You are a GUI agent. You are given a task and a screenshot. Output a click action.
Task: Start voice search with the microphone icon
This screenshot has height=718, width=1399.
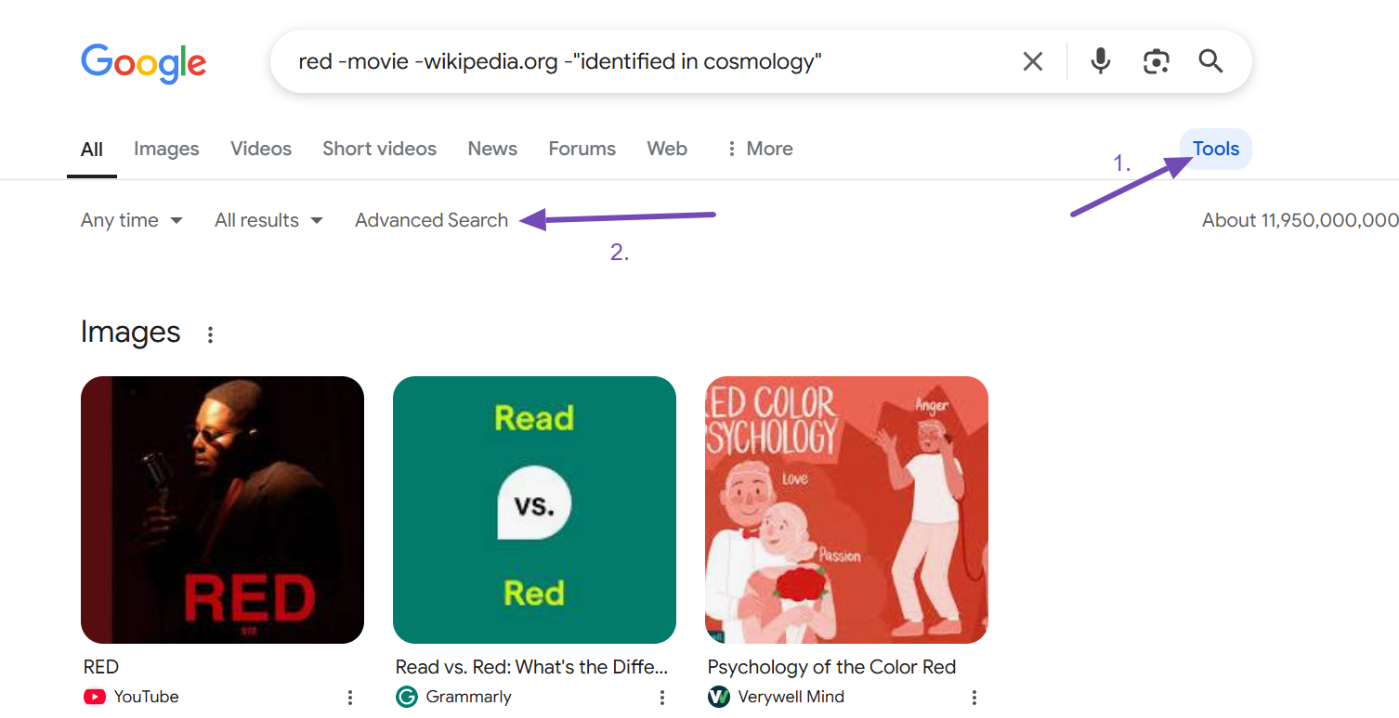[1100, 62]
